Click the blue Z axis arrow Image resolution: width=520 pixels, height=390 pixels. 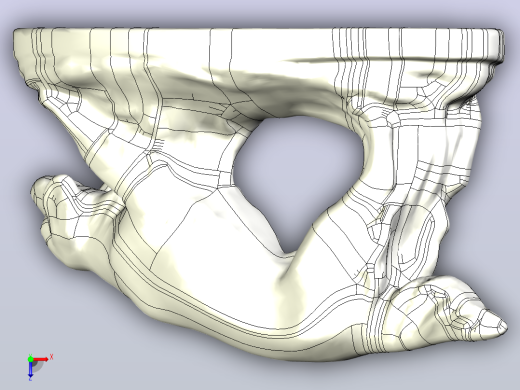tap(30, 369)
